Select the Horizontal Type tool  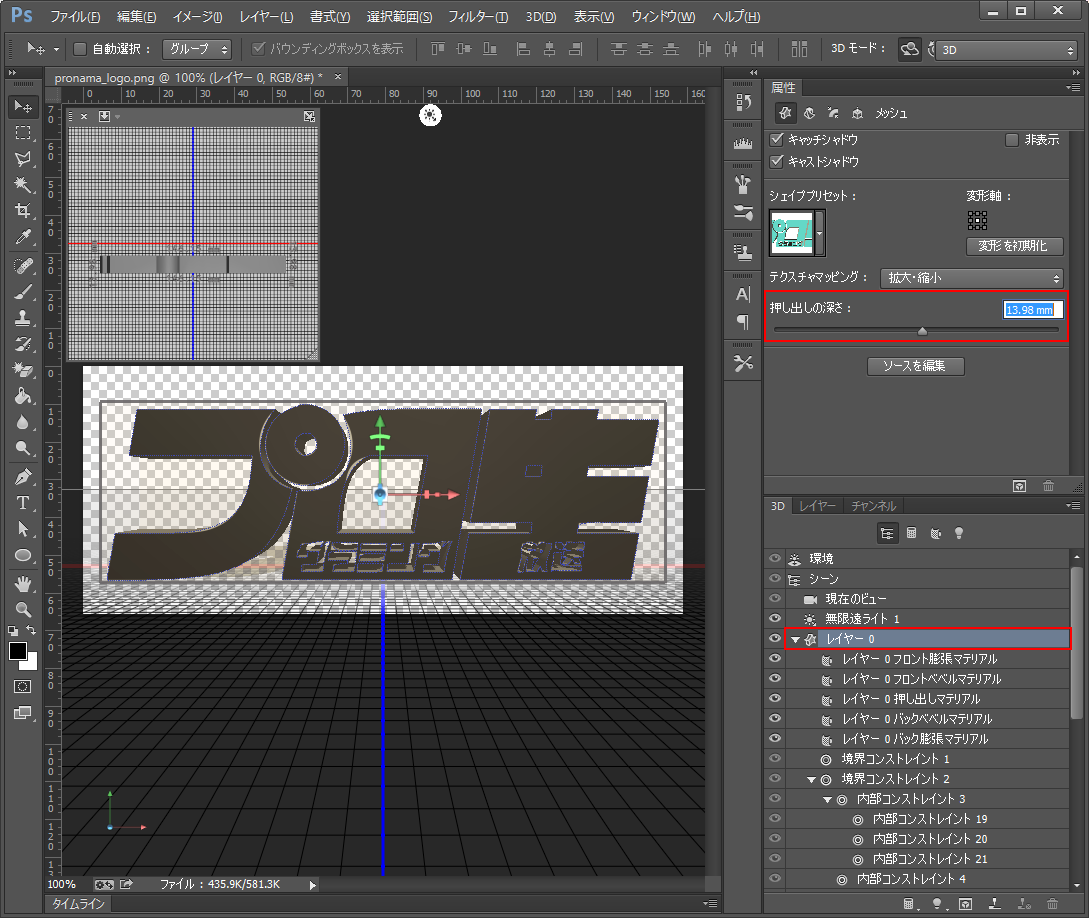coord(22,503)
